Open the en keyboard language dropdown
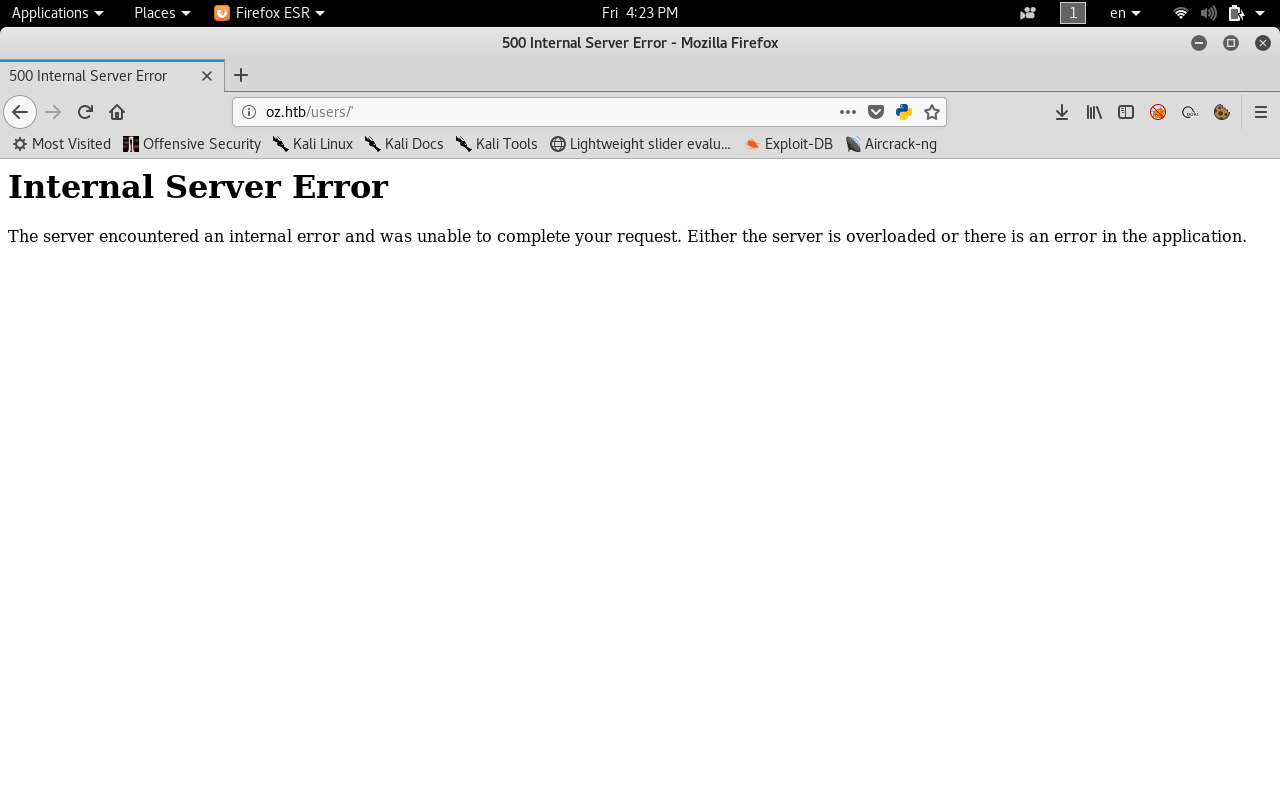1280x800 pixels. click(x=1125, y=13)
